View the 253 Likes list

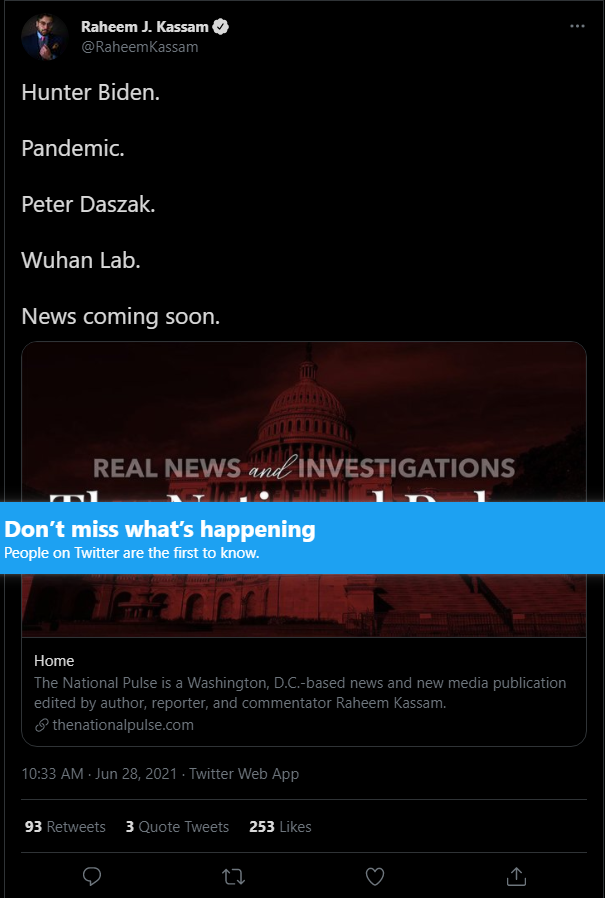(280, 826)
